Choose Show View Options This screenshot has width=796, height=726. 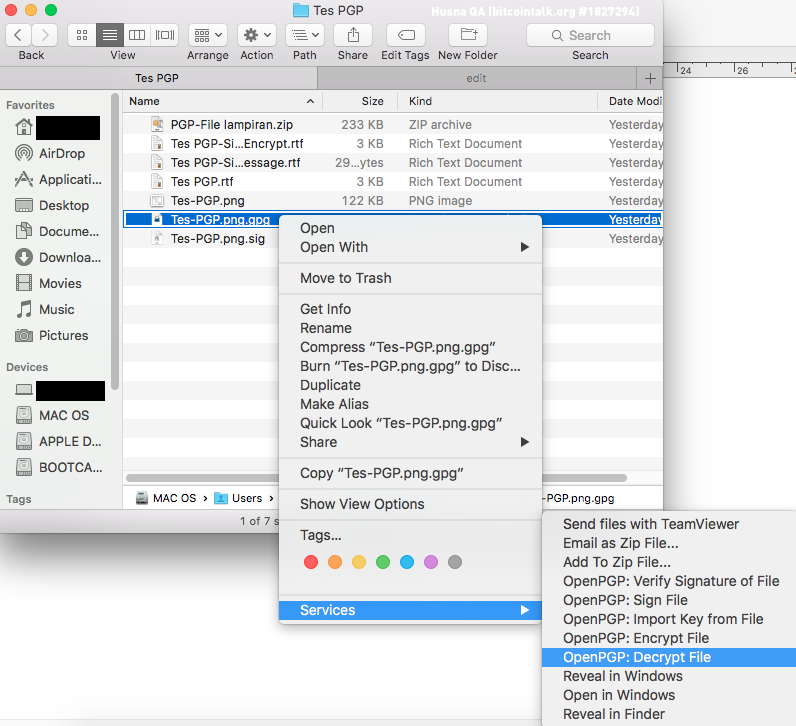click(x=410, y=504)
